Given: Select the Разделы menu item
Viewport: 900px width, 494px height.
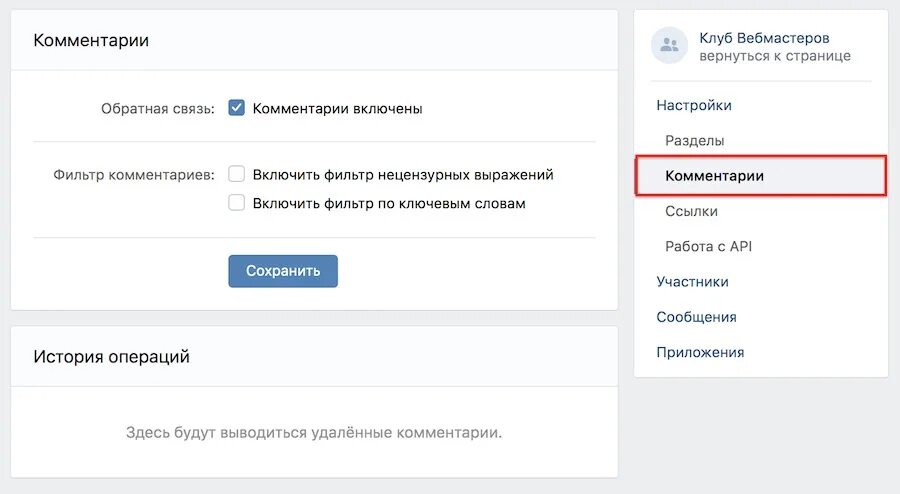Looking at the screenshot, I should (x=695, y=141).
